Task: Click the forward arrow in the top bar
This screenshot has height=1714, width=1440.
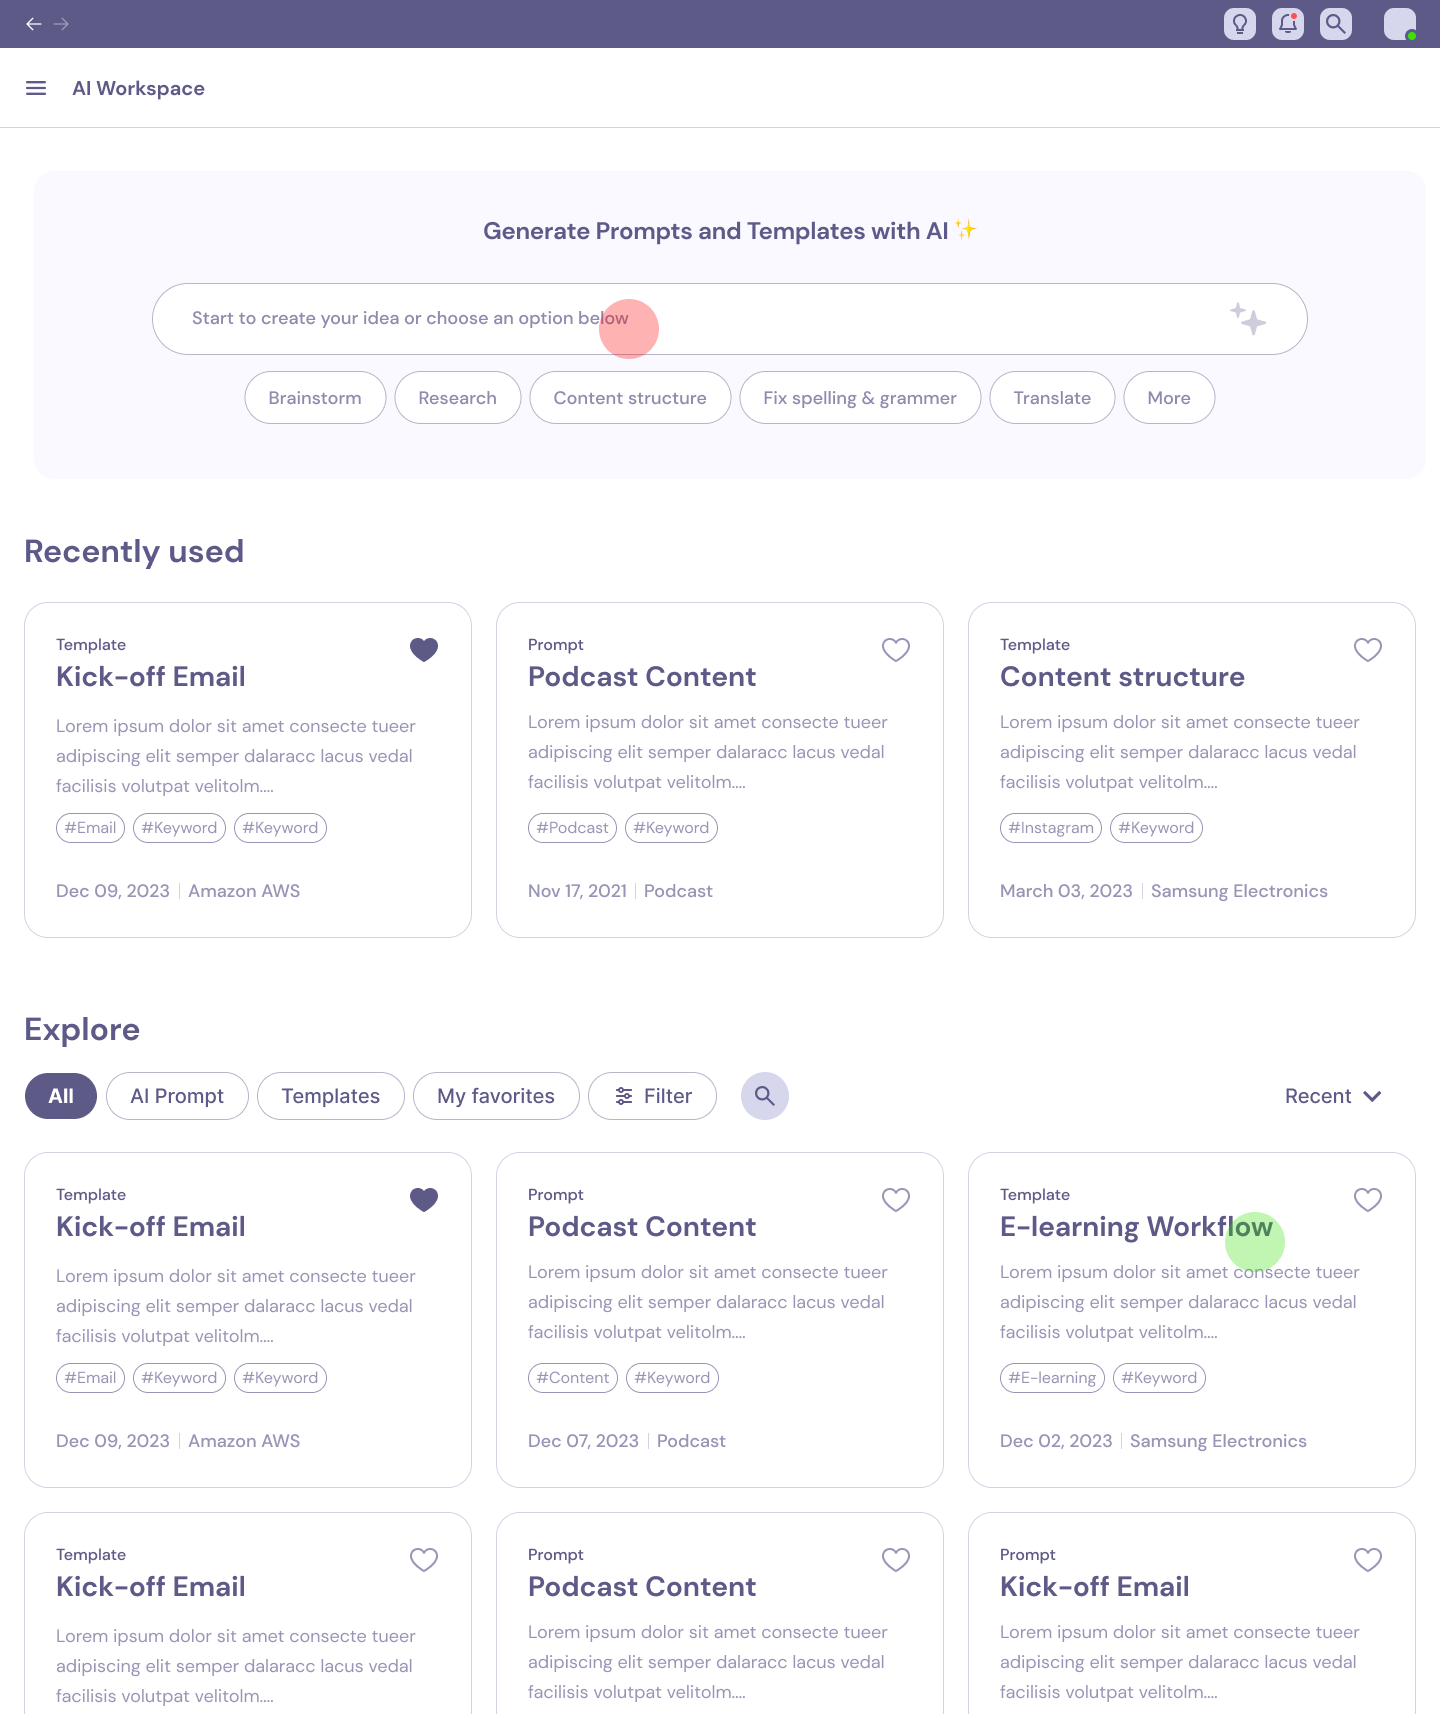Action: [x=62, y=24]
